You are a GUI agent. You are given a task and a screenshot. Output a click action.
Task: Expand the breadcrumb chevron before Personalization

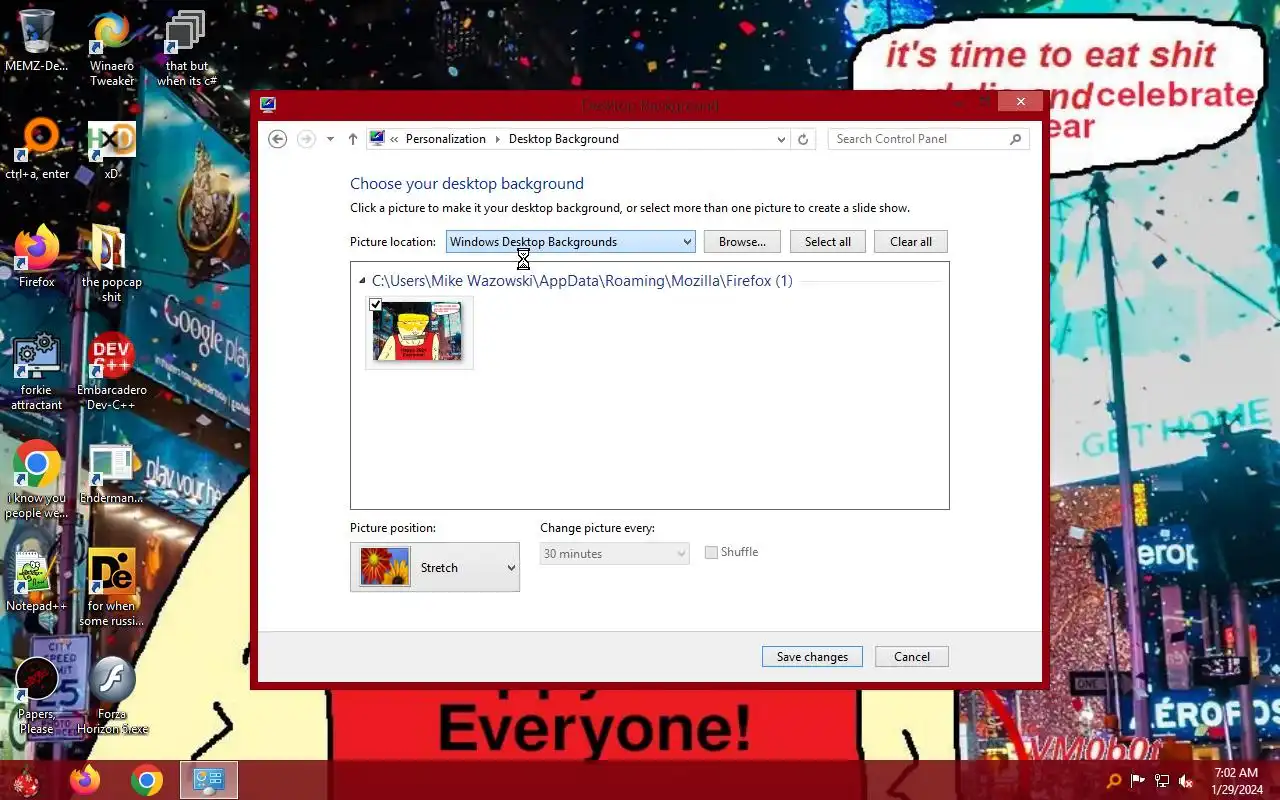394,139
